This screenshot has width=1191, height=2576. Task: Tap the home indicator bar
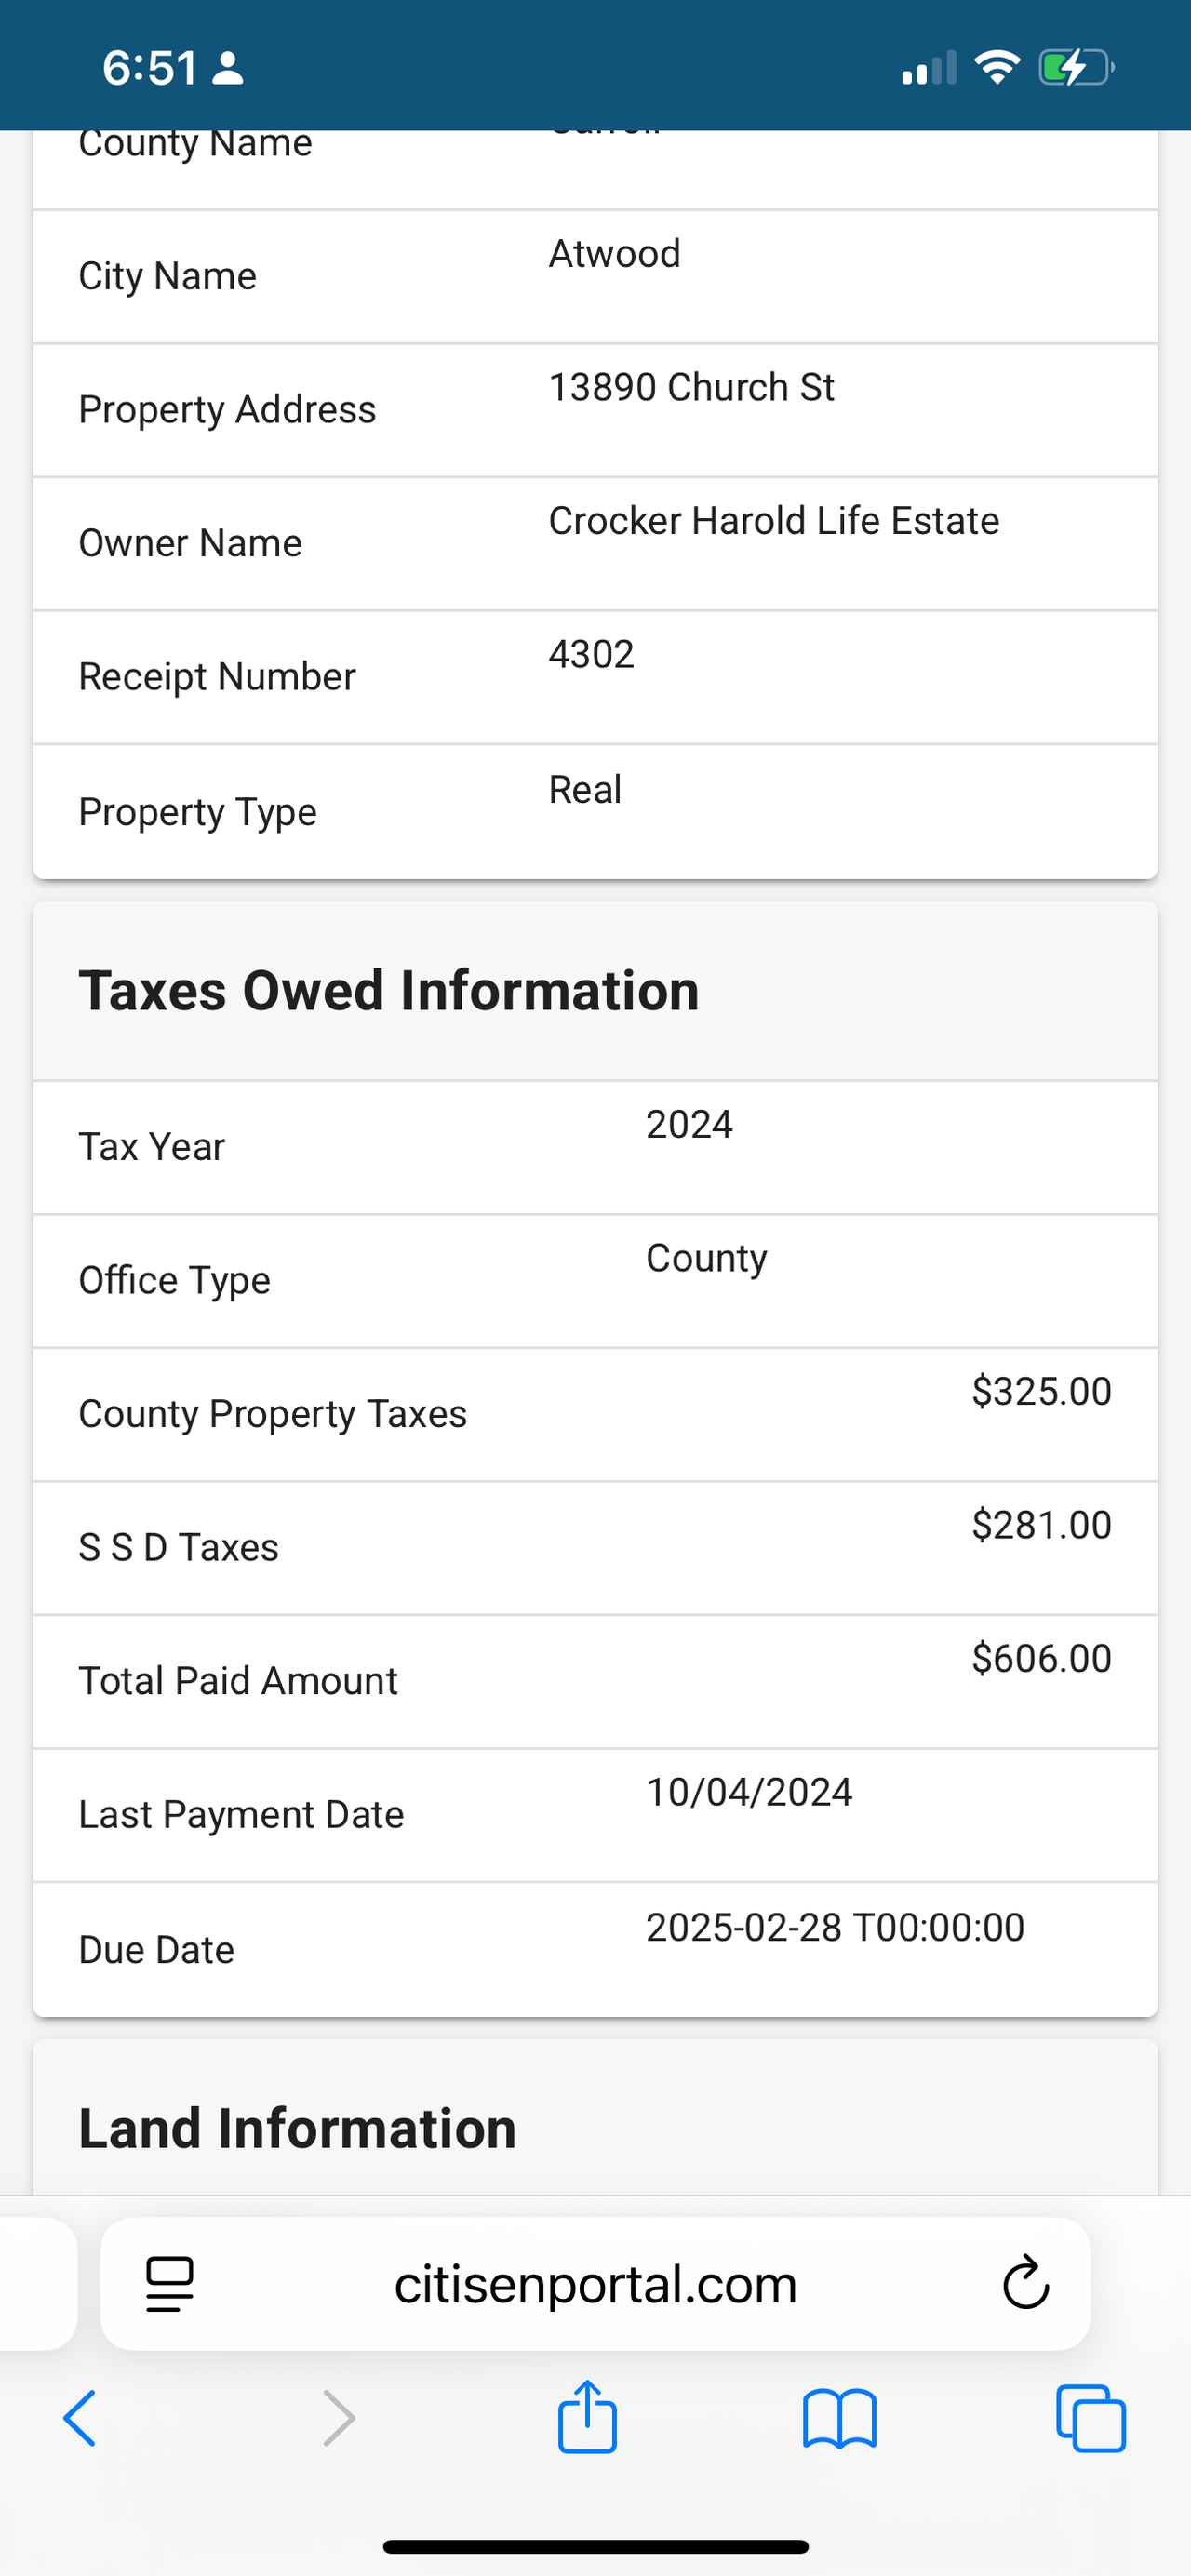[x=595, y=2546]
